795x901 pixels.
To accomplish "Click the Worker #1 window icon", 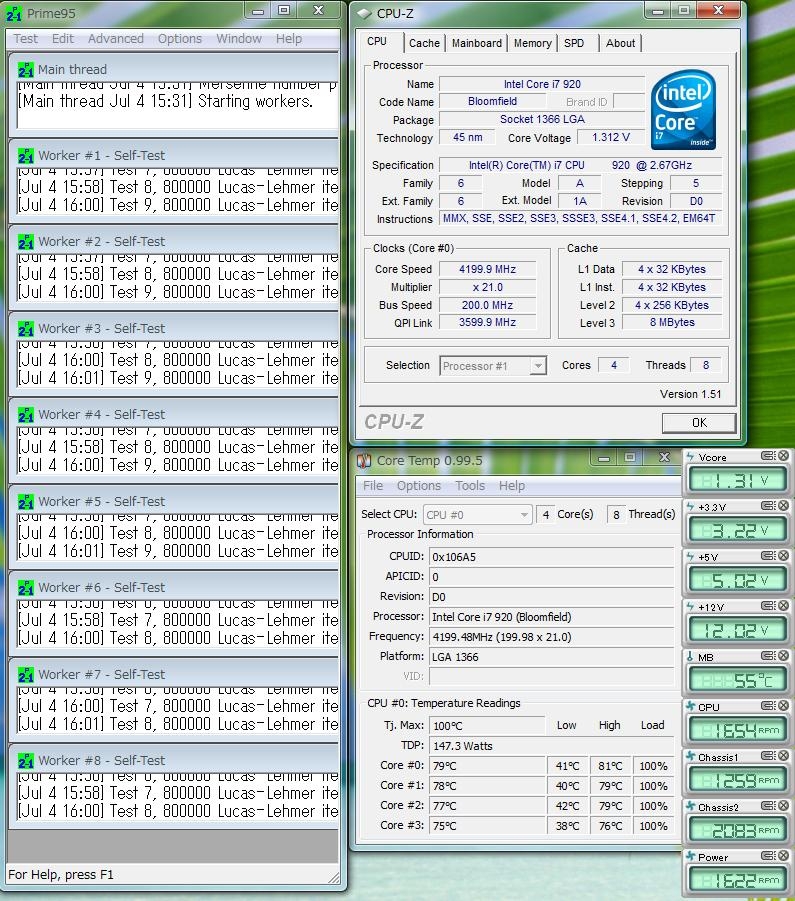I will point(26,156).
